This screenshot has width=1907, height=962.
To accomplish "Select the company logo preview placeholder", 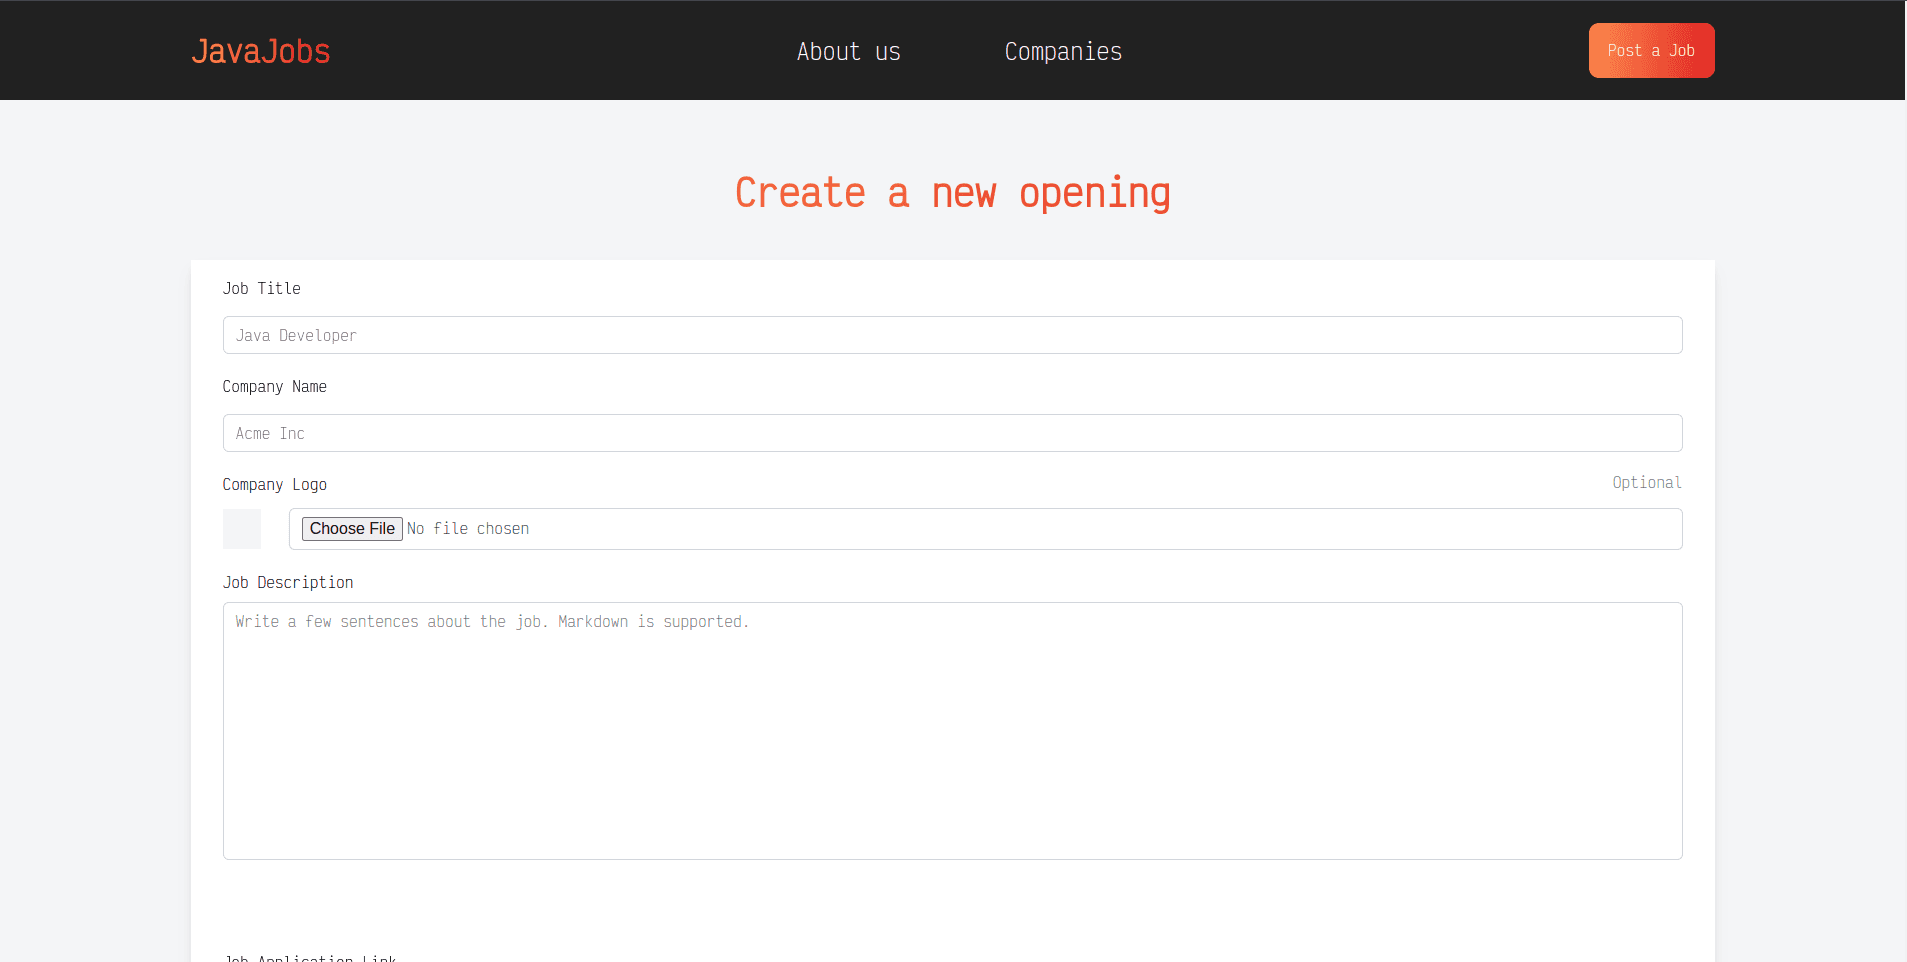I will click(x=241, y=528).
